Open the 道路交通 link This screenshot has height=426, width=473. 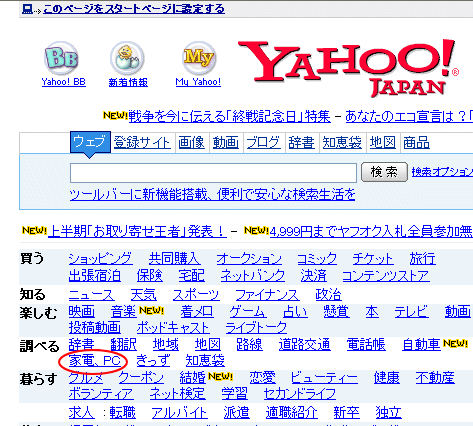(305, 345)
